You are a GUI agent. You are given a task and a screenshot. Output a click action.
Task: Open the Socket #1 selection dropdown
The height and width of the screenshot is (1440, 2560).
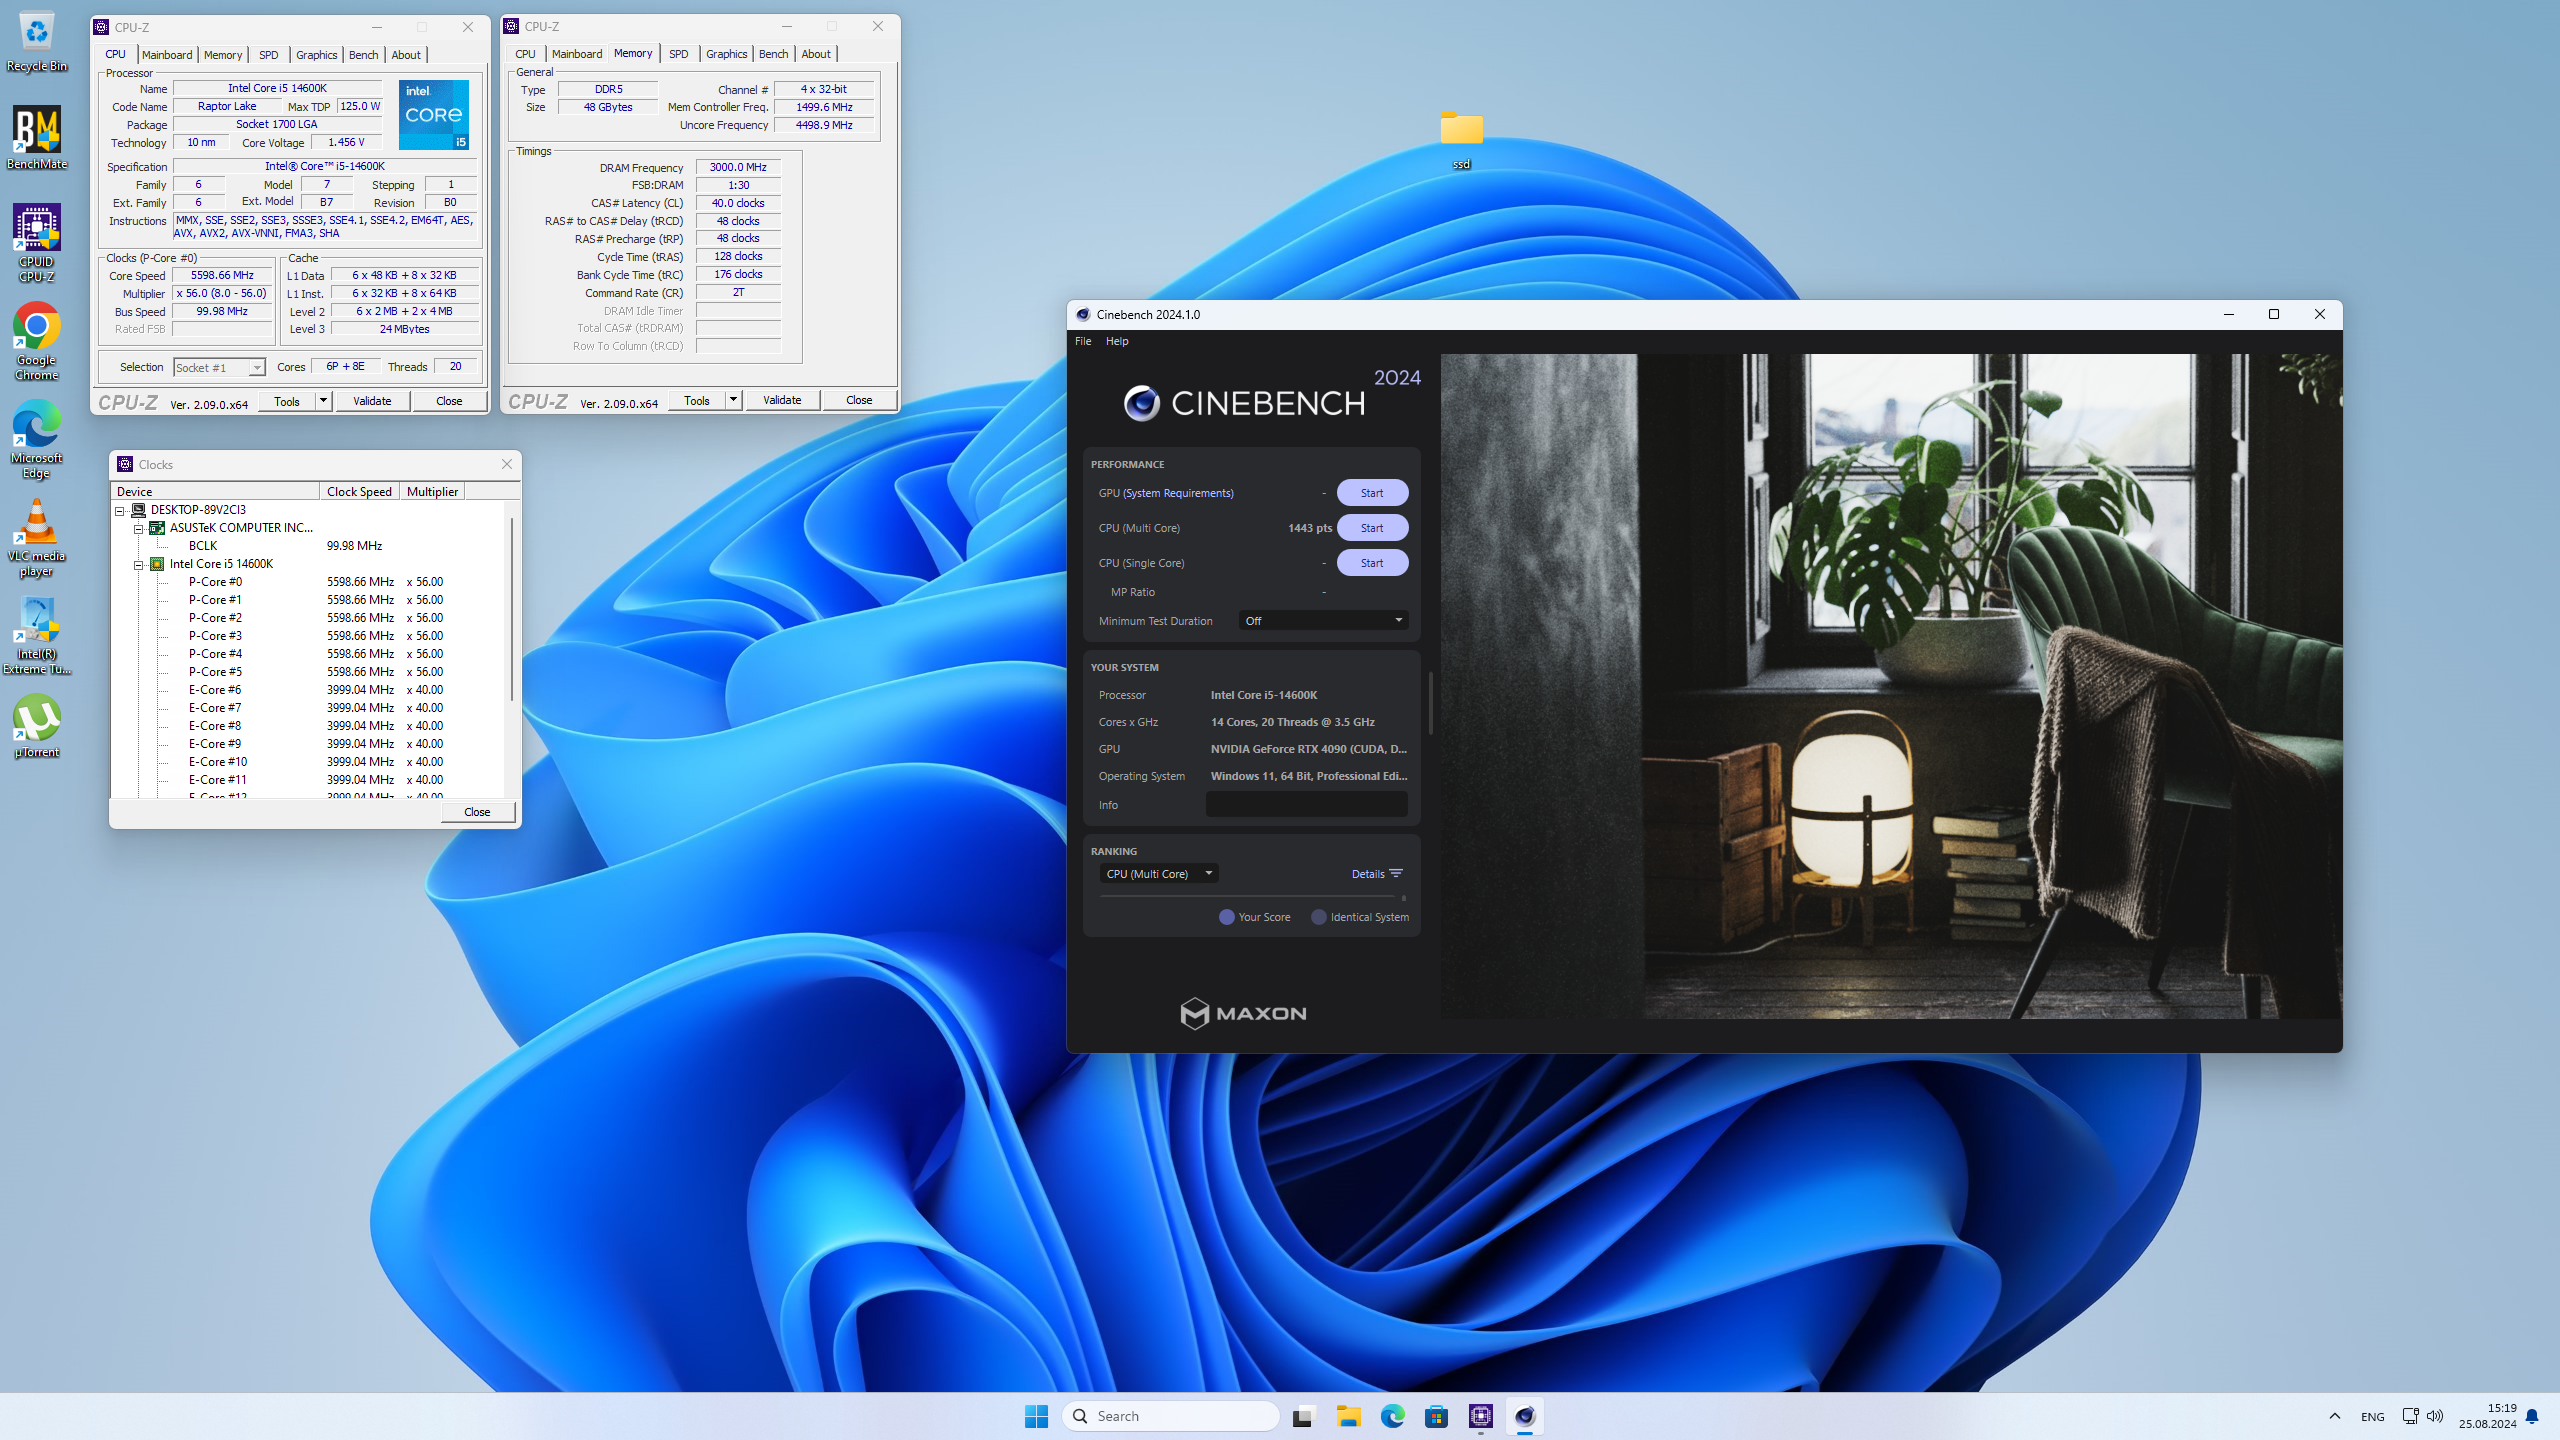coord(219,368)
